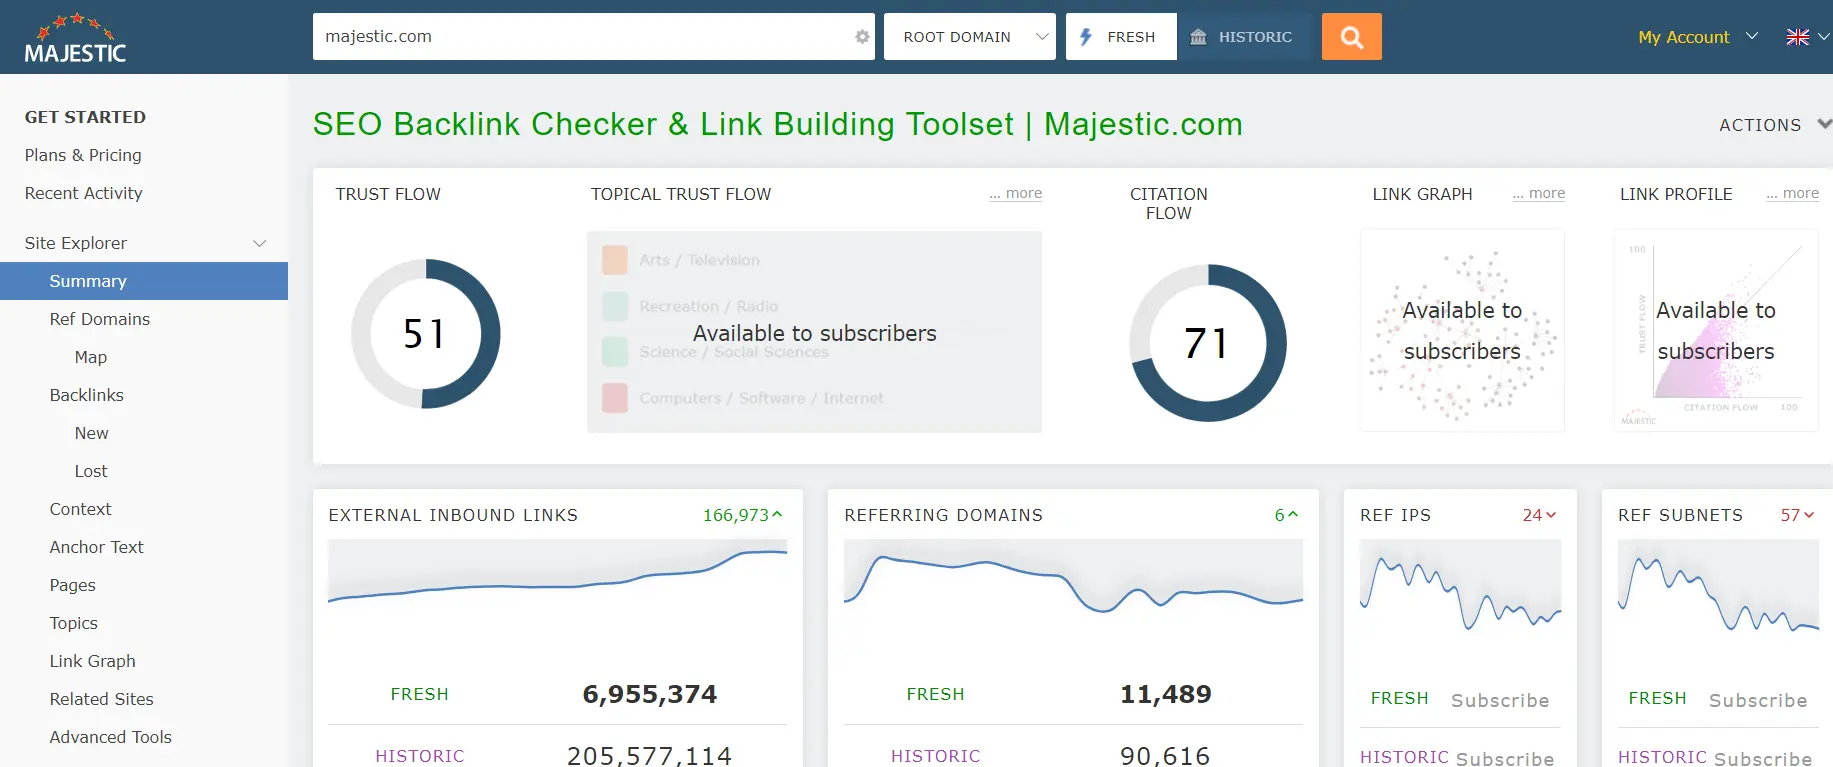Open the Root Domain dropdown
Viewport: 1833px width, 767px height.
(969, 37)
